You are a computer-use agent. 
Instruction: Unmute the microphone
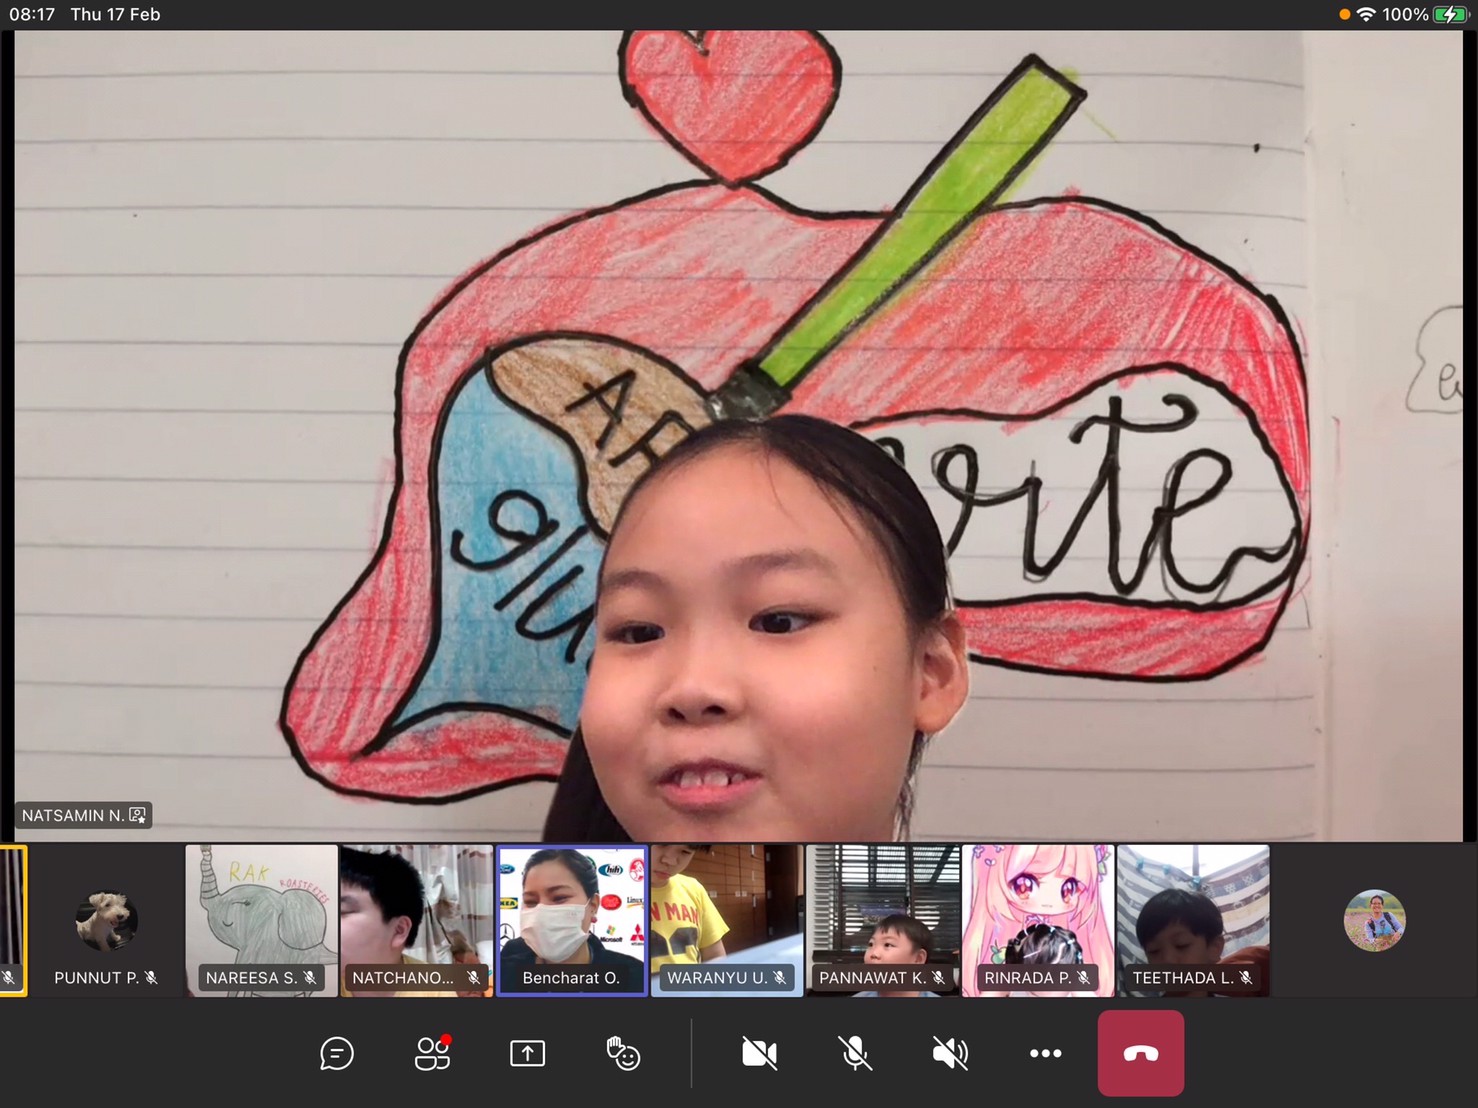(x=854, y=1053)
